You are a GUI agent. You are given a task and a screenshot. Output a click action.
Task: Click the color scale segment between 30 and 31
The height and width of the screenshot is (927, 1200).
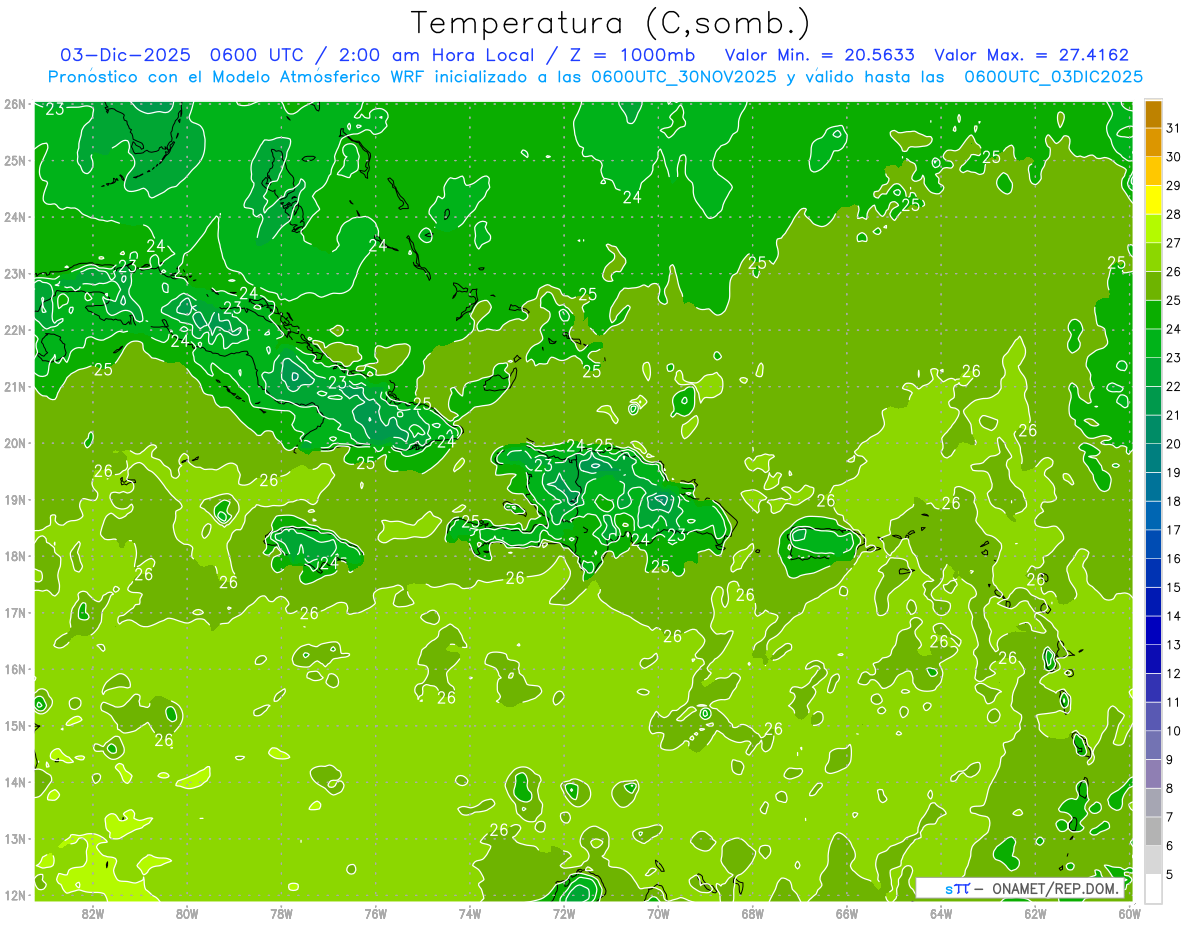(1153, 141)
